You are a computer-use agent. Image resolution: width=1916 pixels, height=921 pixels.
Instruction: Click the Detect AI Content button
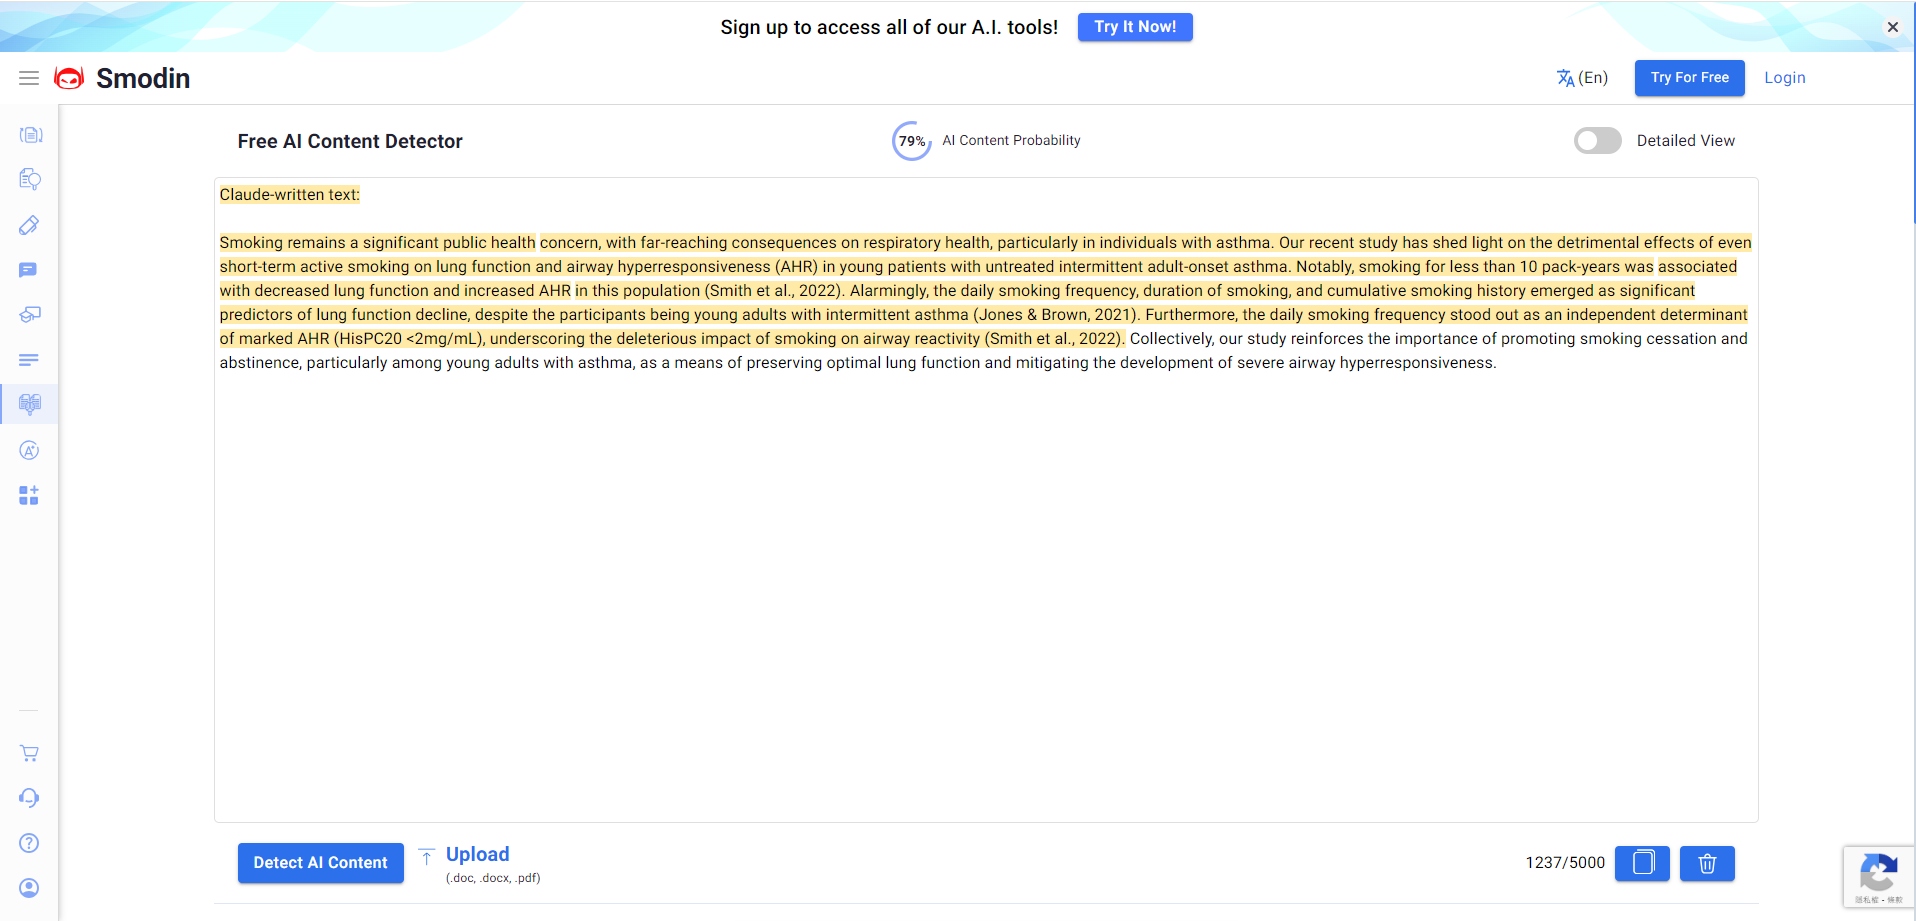pyautogui.click(x=320, y=862)
